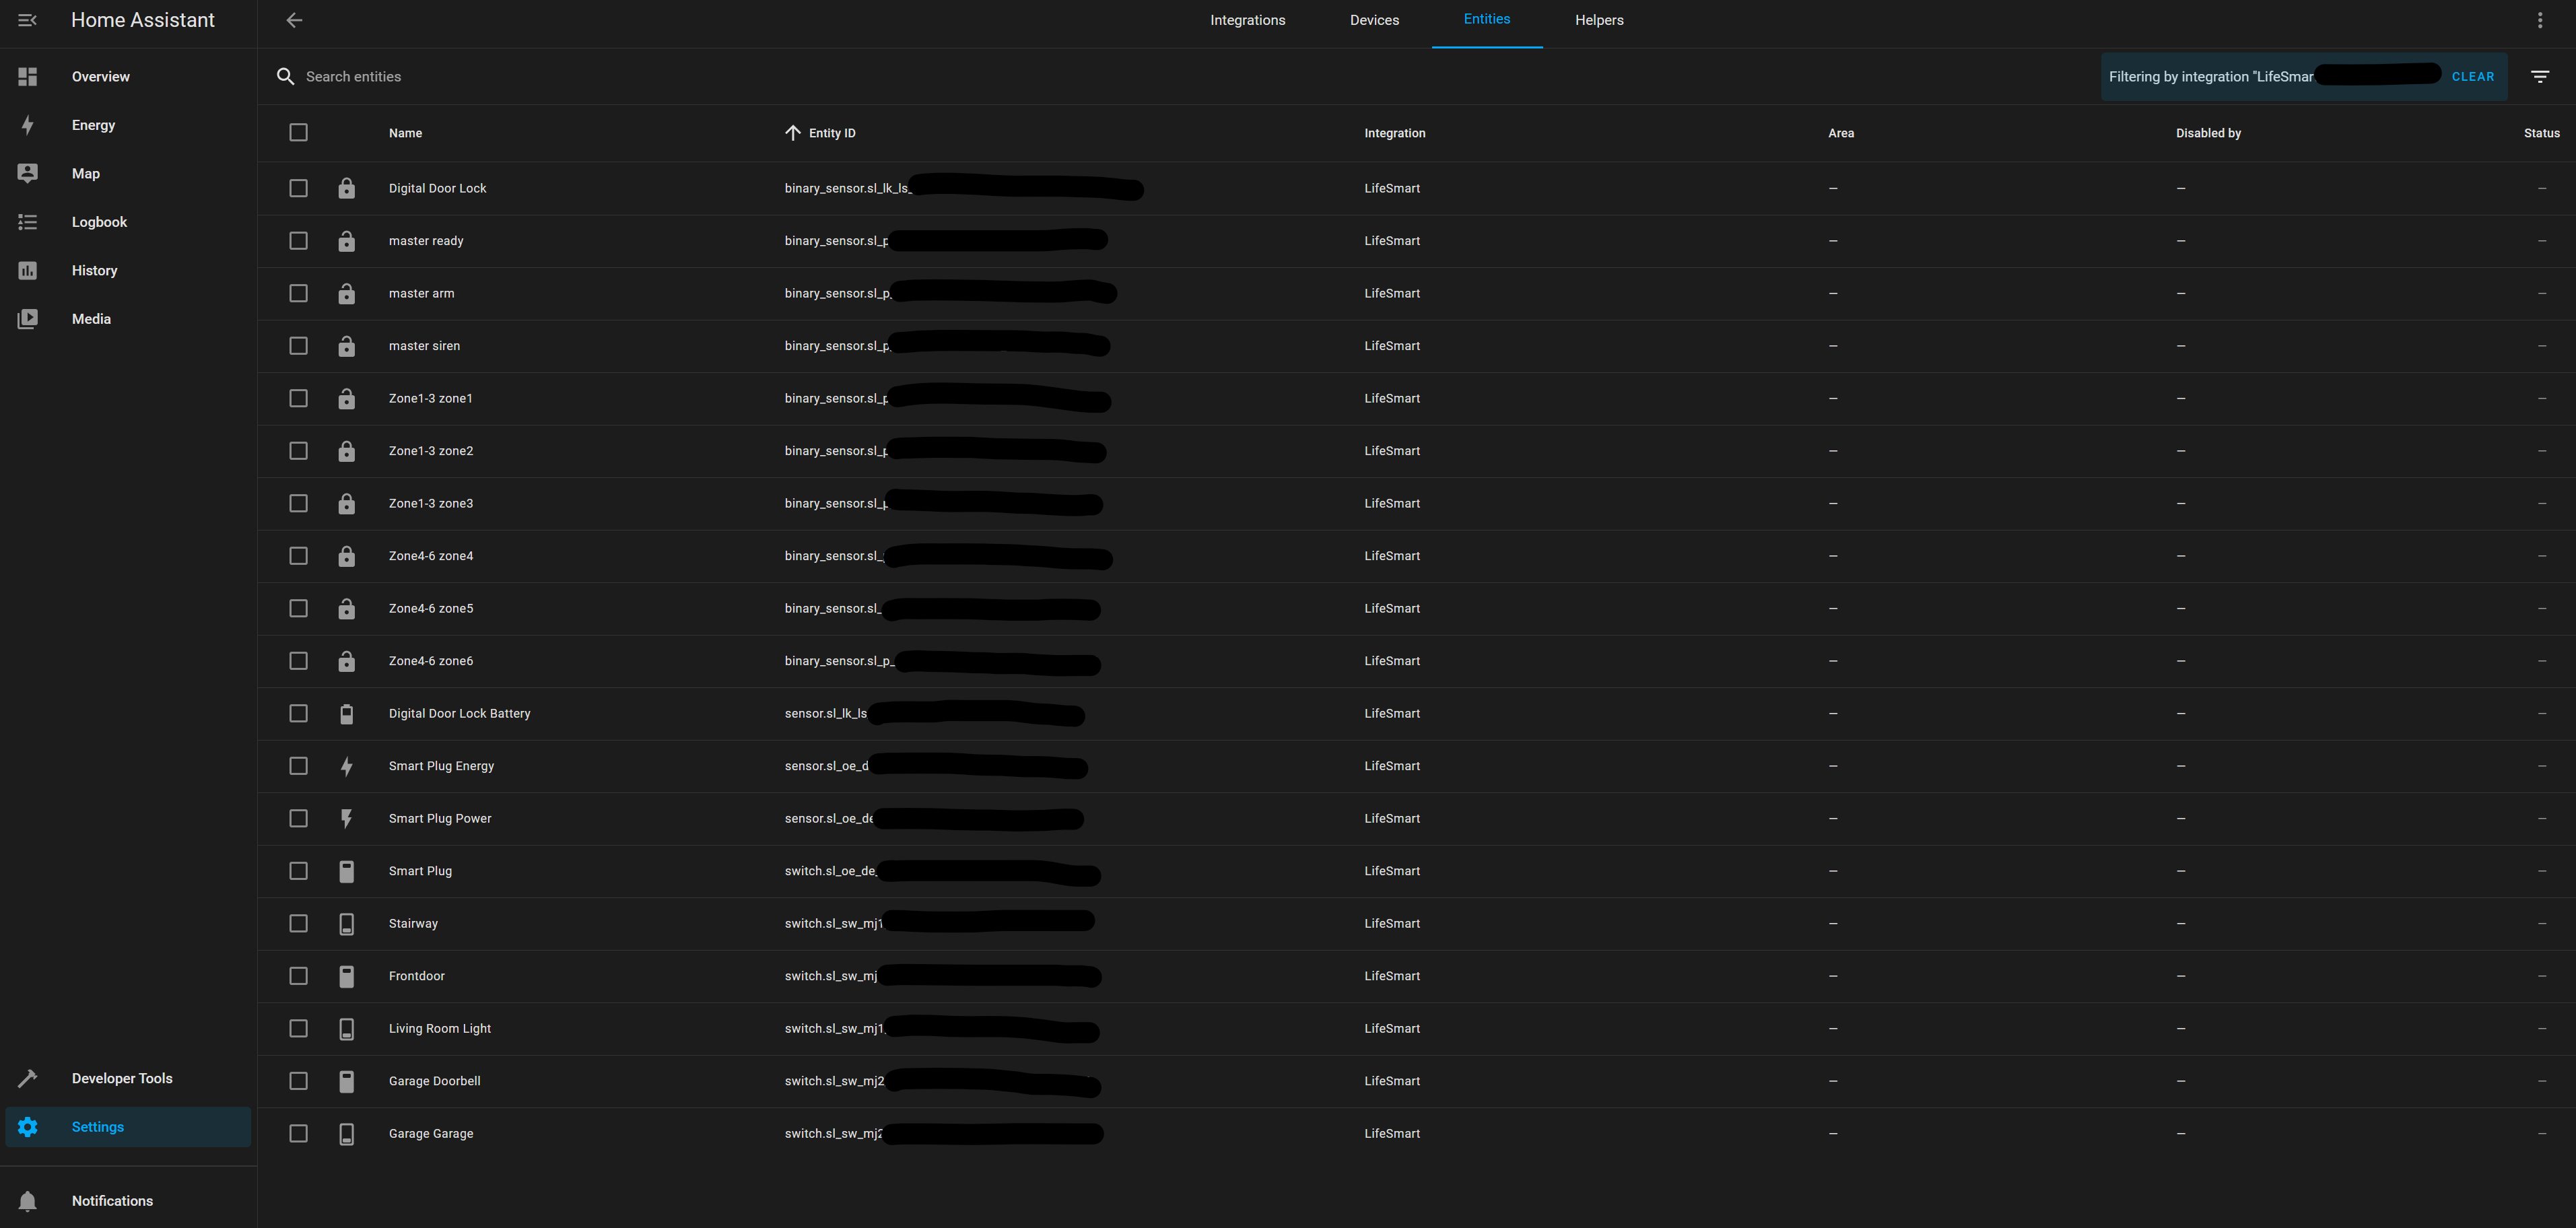Collapse the sidebar with hamburger menu icon
This screenshot has height=1228, width=2576.
point(27,20)
